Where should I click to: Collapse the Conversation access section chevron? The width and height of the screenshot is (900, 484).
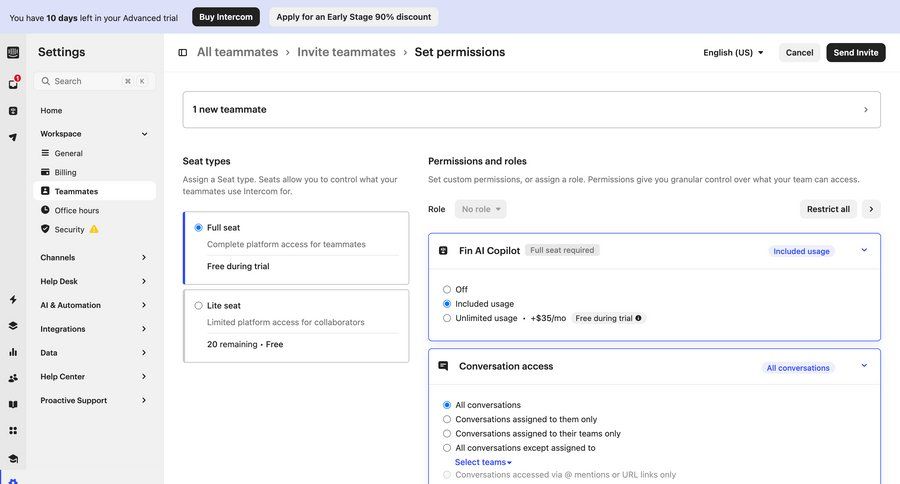tap(864, 366)
